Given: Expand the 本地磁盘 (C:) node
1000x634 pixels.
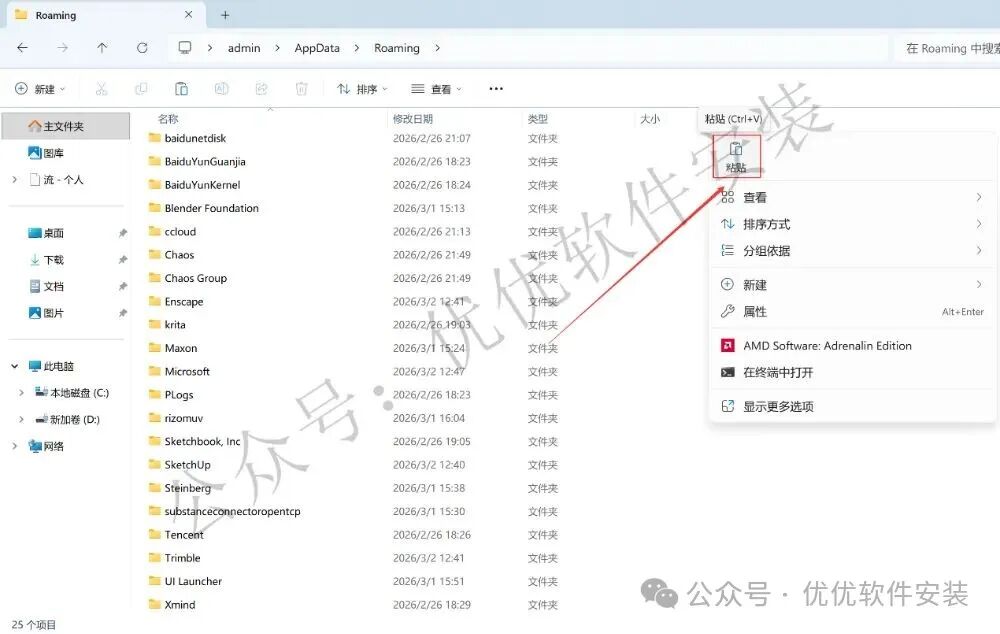Looking at the screenshot, I should (21, 393).
